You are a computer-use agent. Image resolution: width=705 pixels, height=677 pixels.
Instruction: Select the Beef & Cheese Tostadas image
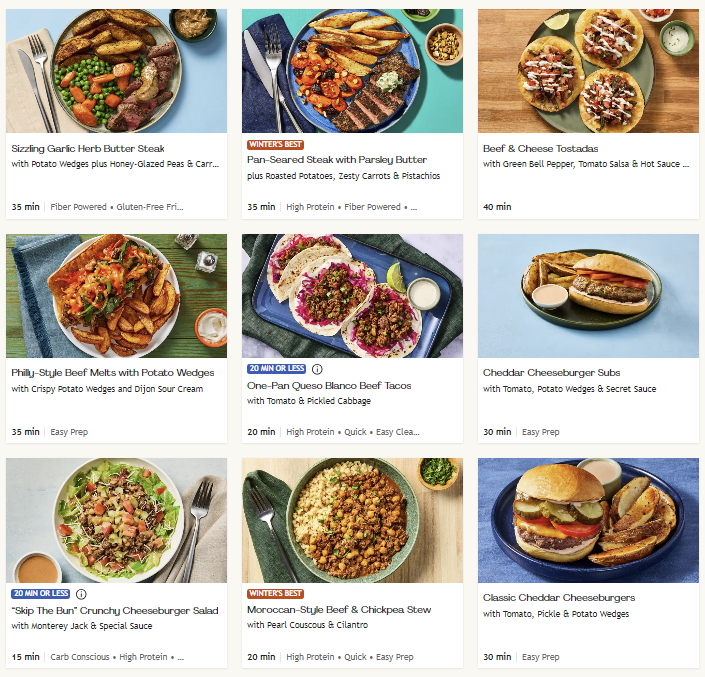(588, 71)
